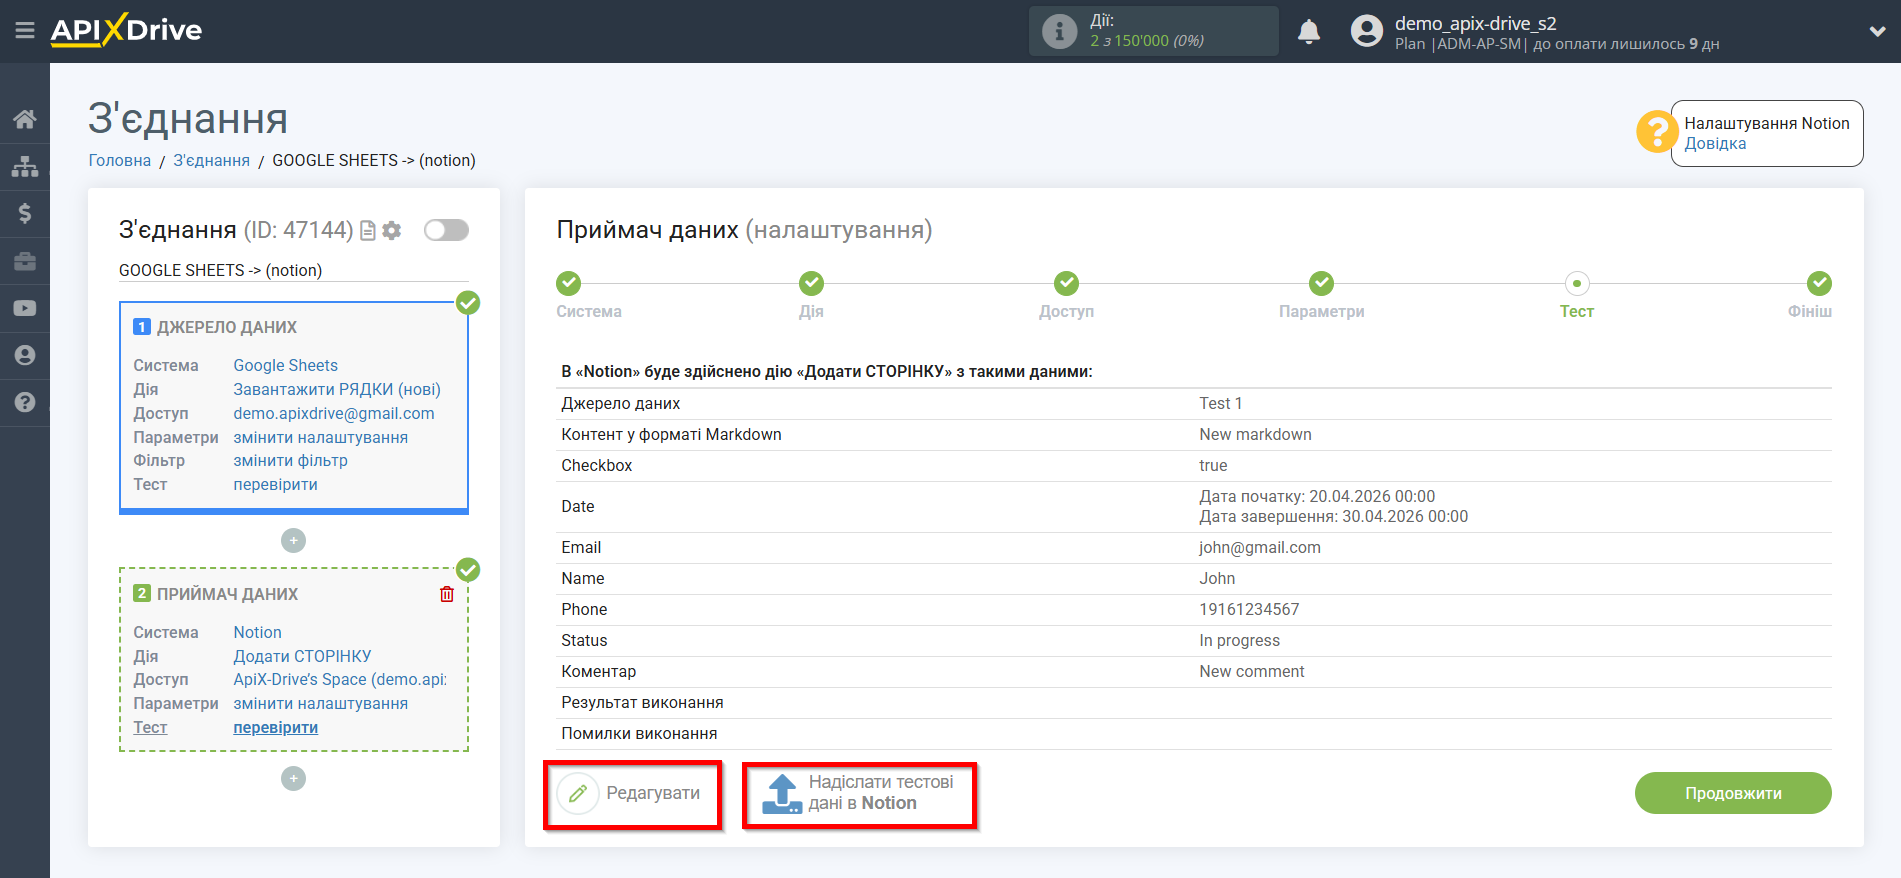
Task: Select the John name value
Action: pos(1217,579)
